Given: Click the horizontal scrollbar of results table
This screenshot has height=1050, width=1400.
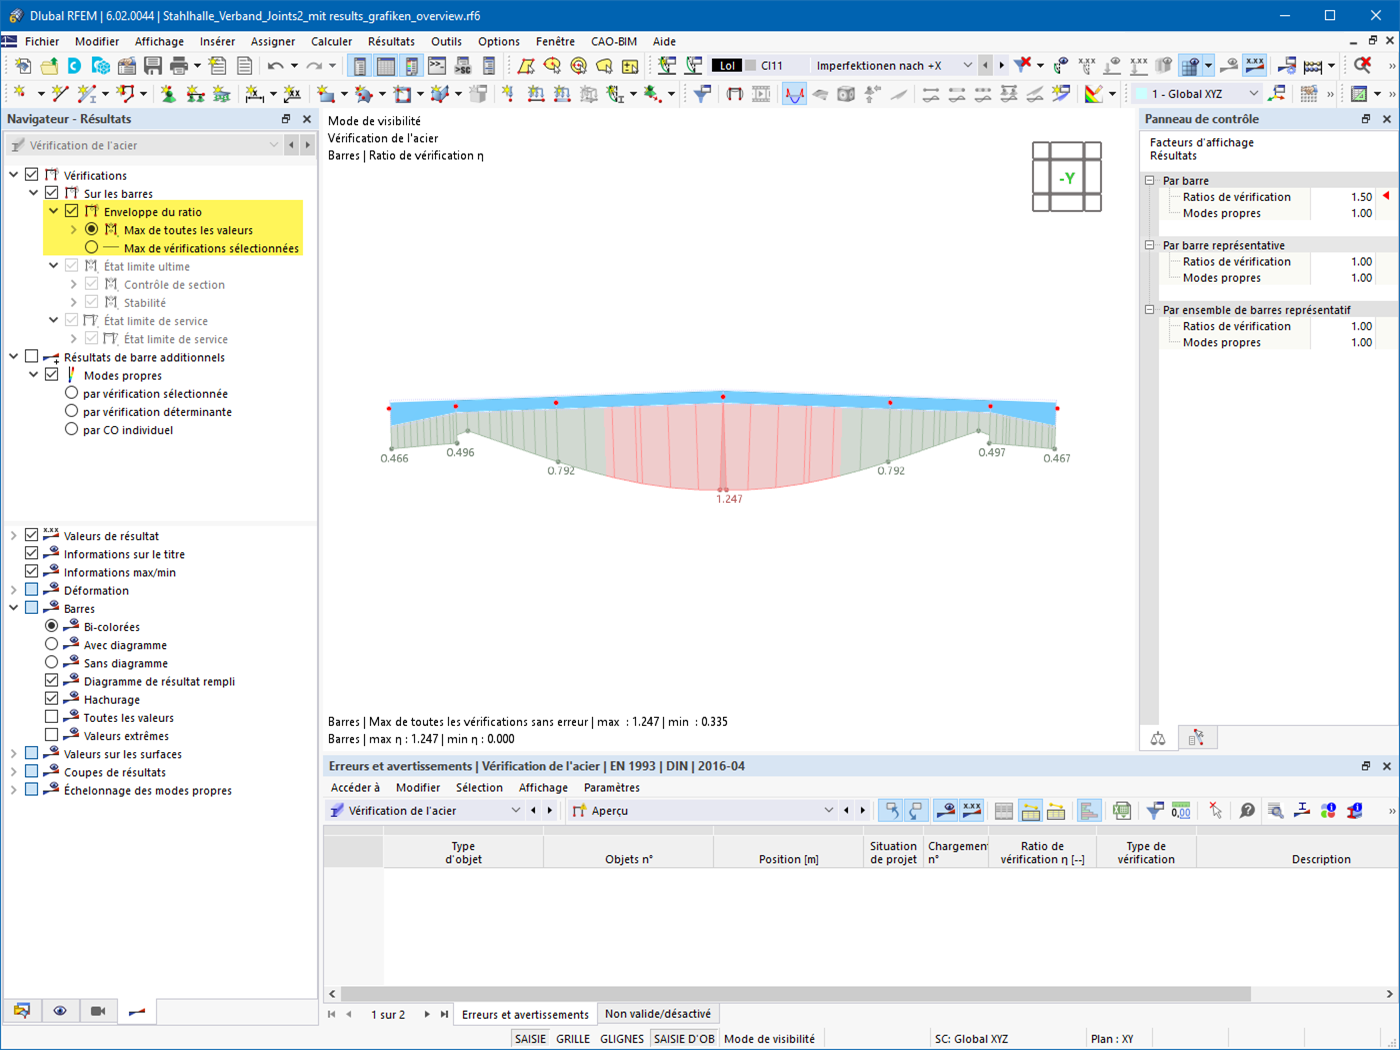Looking at the screenshot, I should pyautogui.click(x=796, y=994).
